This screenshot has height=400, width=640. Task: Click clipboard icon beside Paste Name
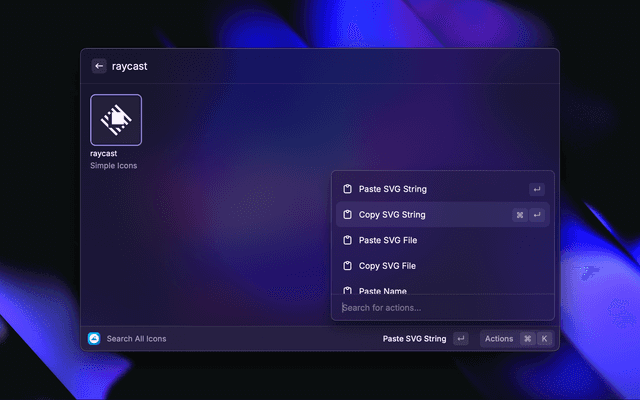(x=347, y=290)
